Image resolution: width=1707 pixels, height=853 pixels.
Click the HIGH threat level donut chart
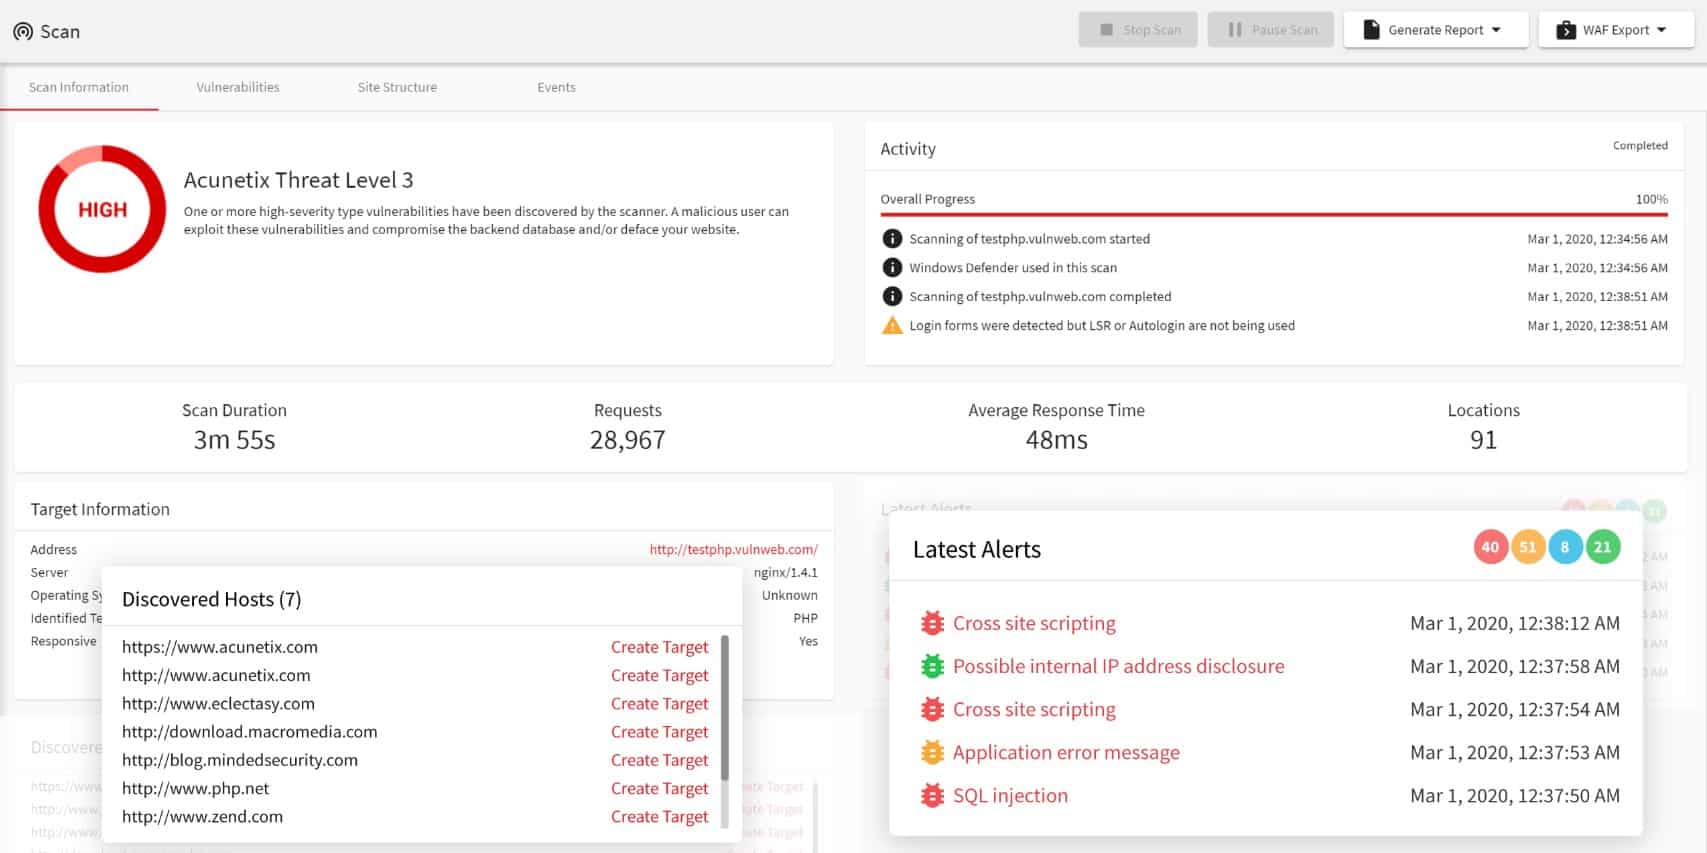point(102,209)
